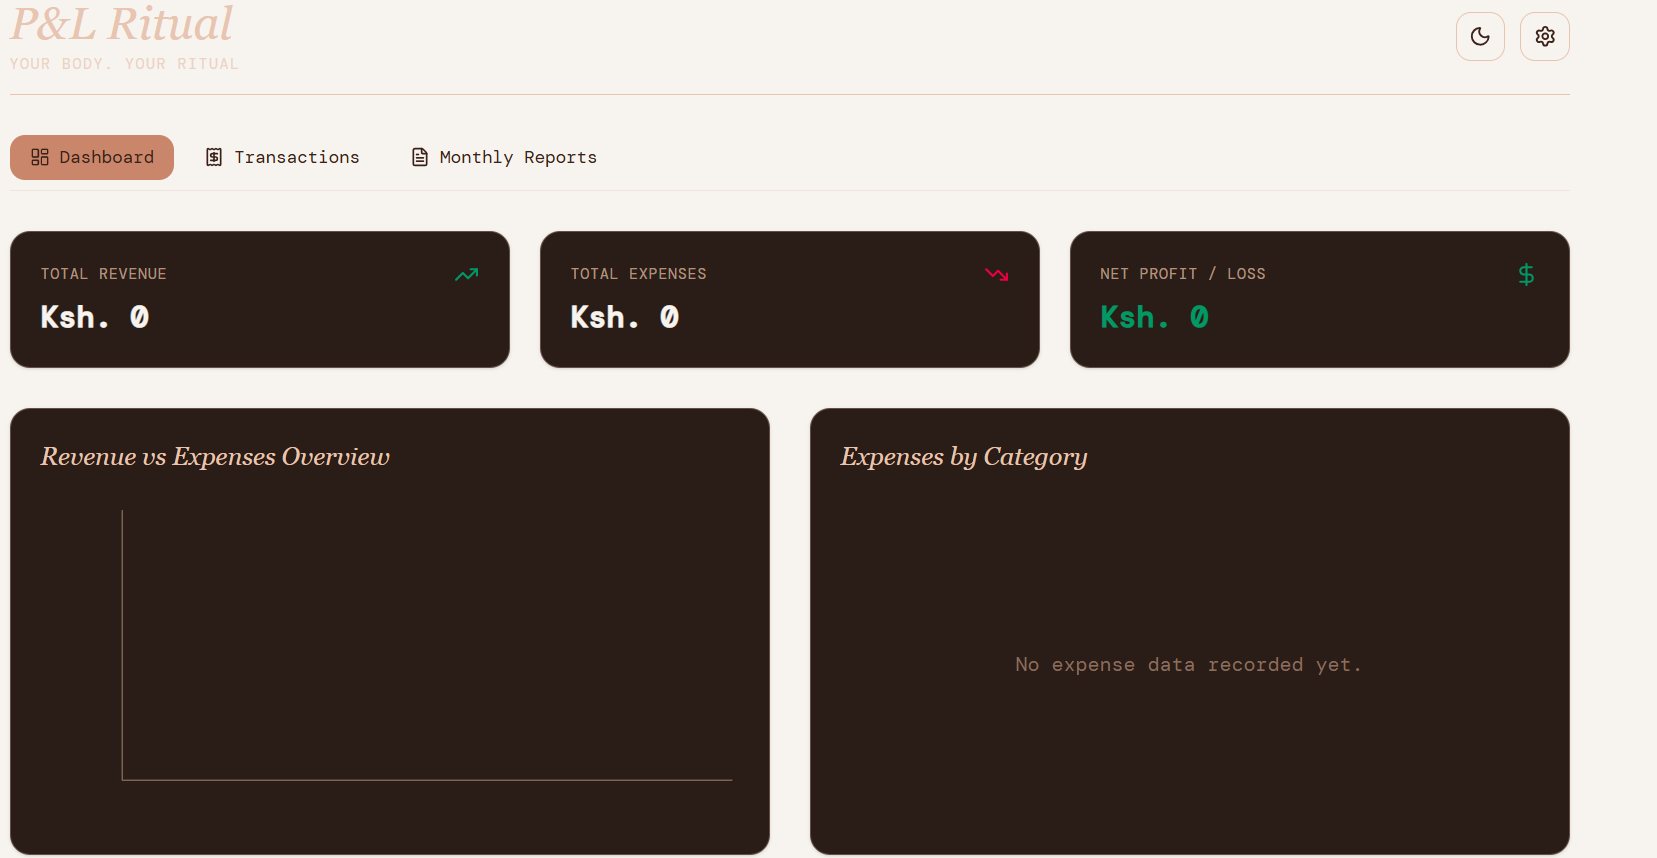Open settings with the gear icon

pyautogui.click(x=1545, y=37)
